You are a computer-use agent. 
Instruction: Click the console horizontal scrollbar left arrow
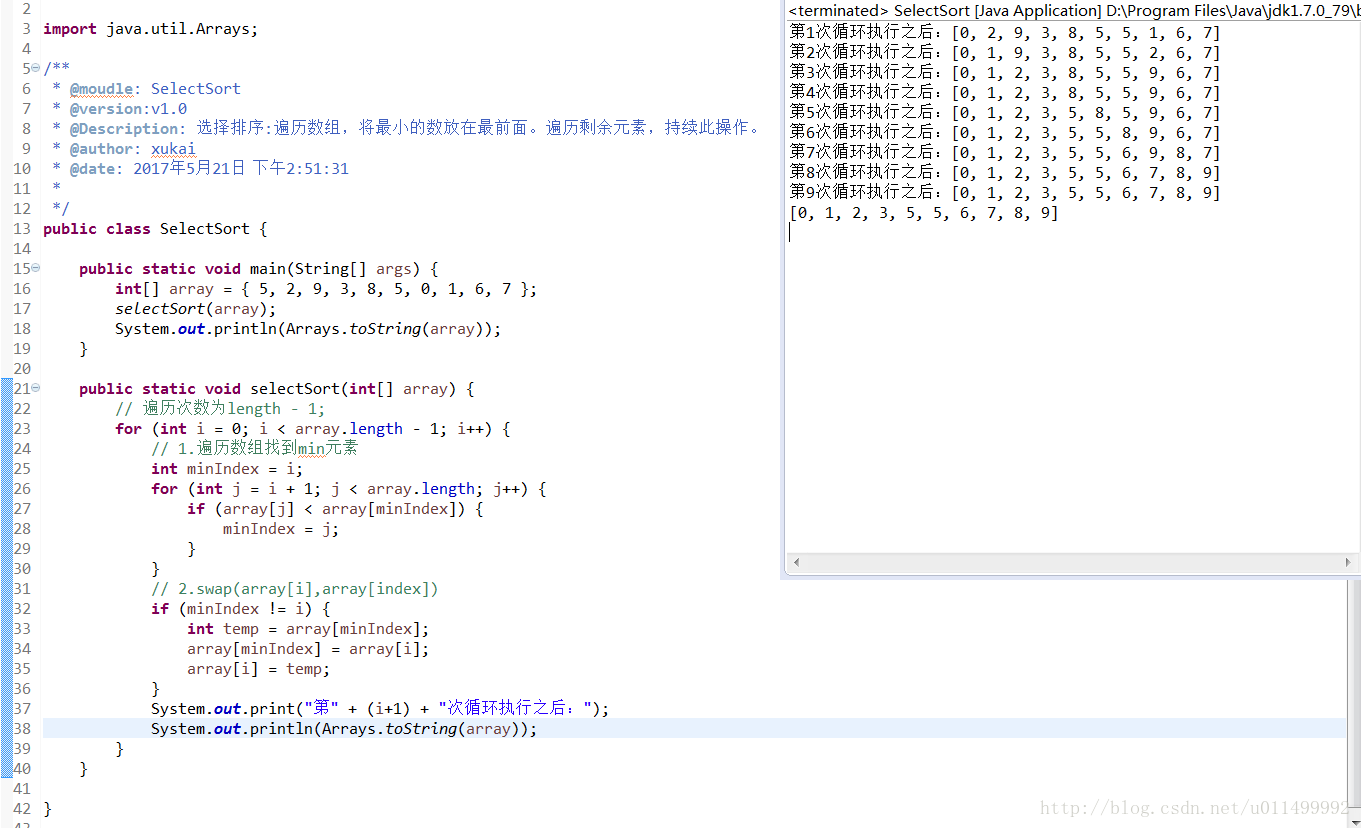[x=796, y=563]
